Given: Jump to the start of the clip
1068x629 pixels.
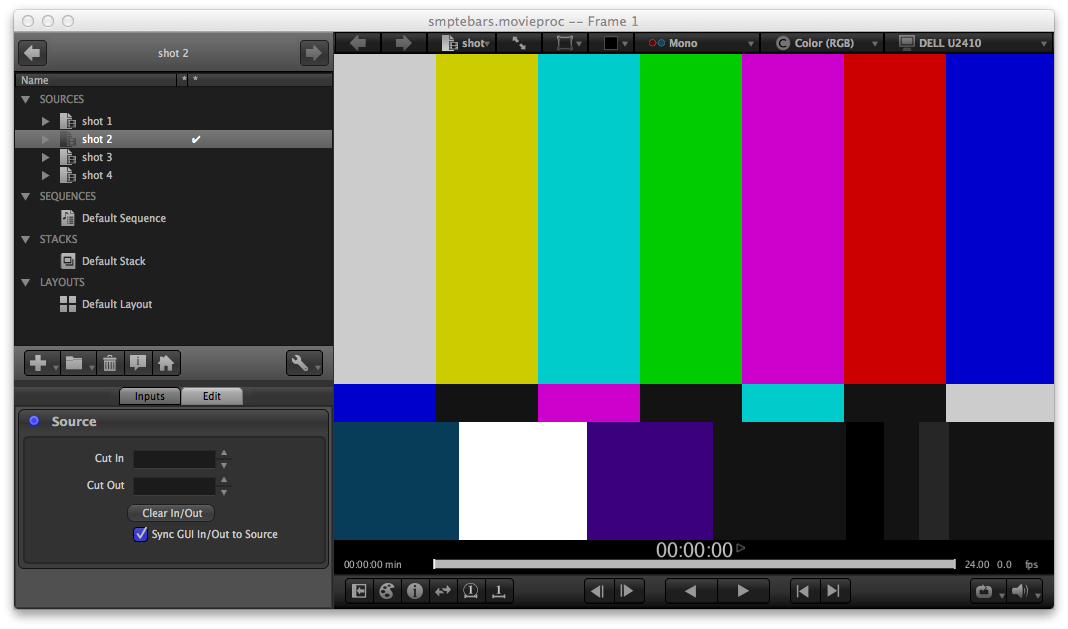Looking at the screenshot, I should click(804, 591).
